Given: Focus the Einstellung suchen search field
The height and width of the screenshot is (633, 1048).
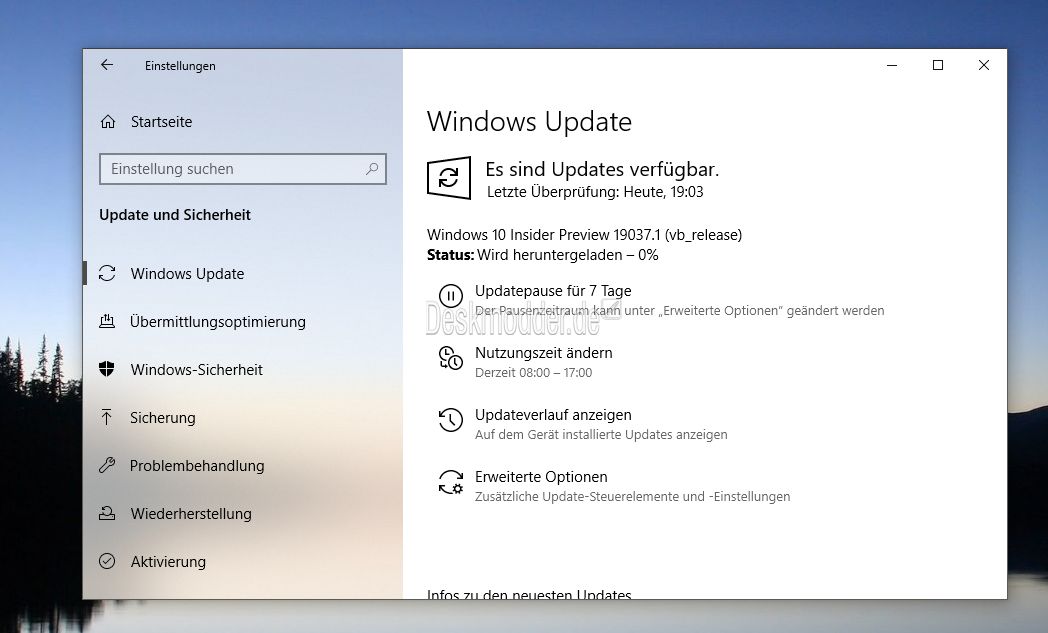Looking at the screenshot, I should [243, 169].
